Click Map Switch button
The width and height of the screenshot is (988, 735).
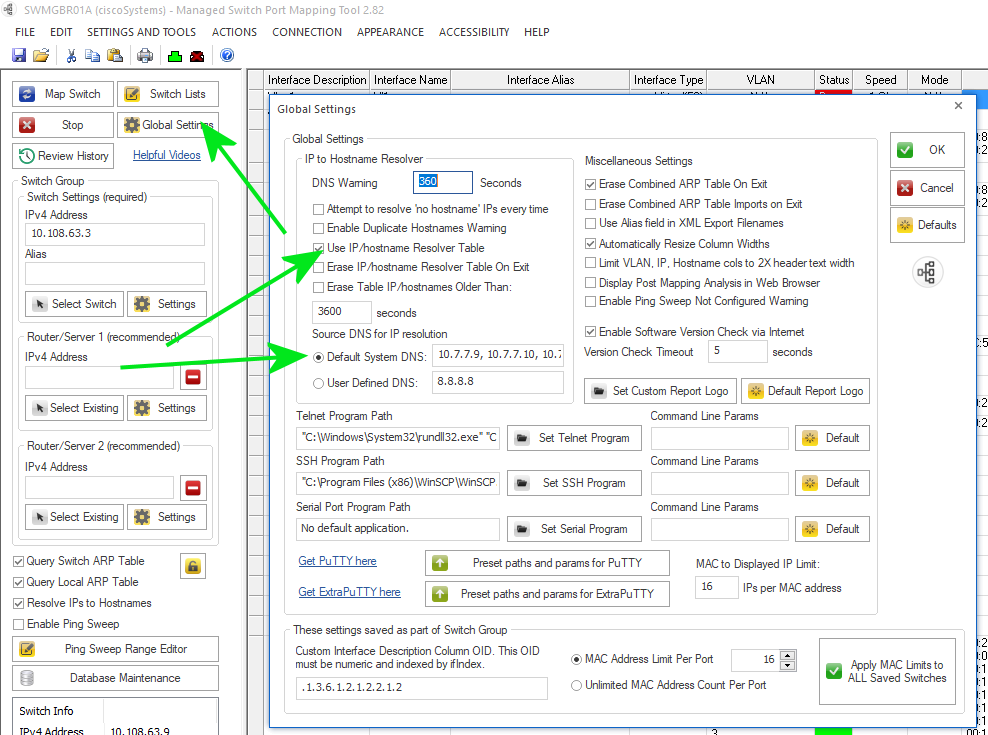click(63, 94)
